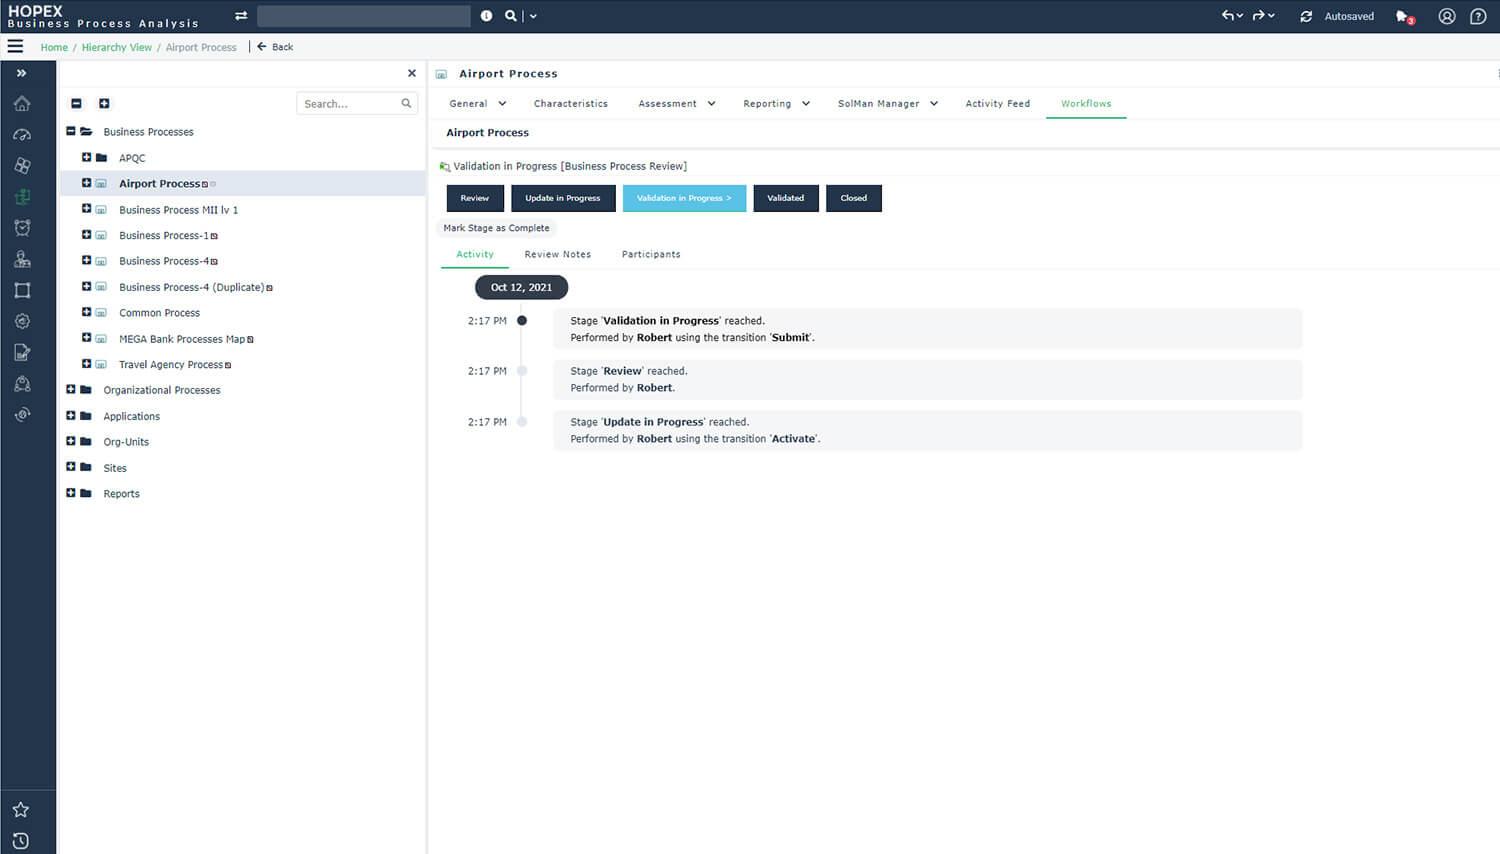Expand the Reports folder

71,493
